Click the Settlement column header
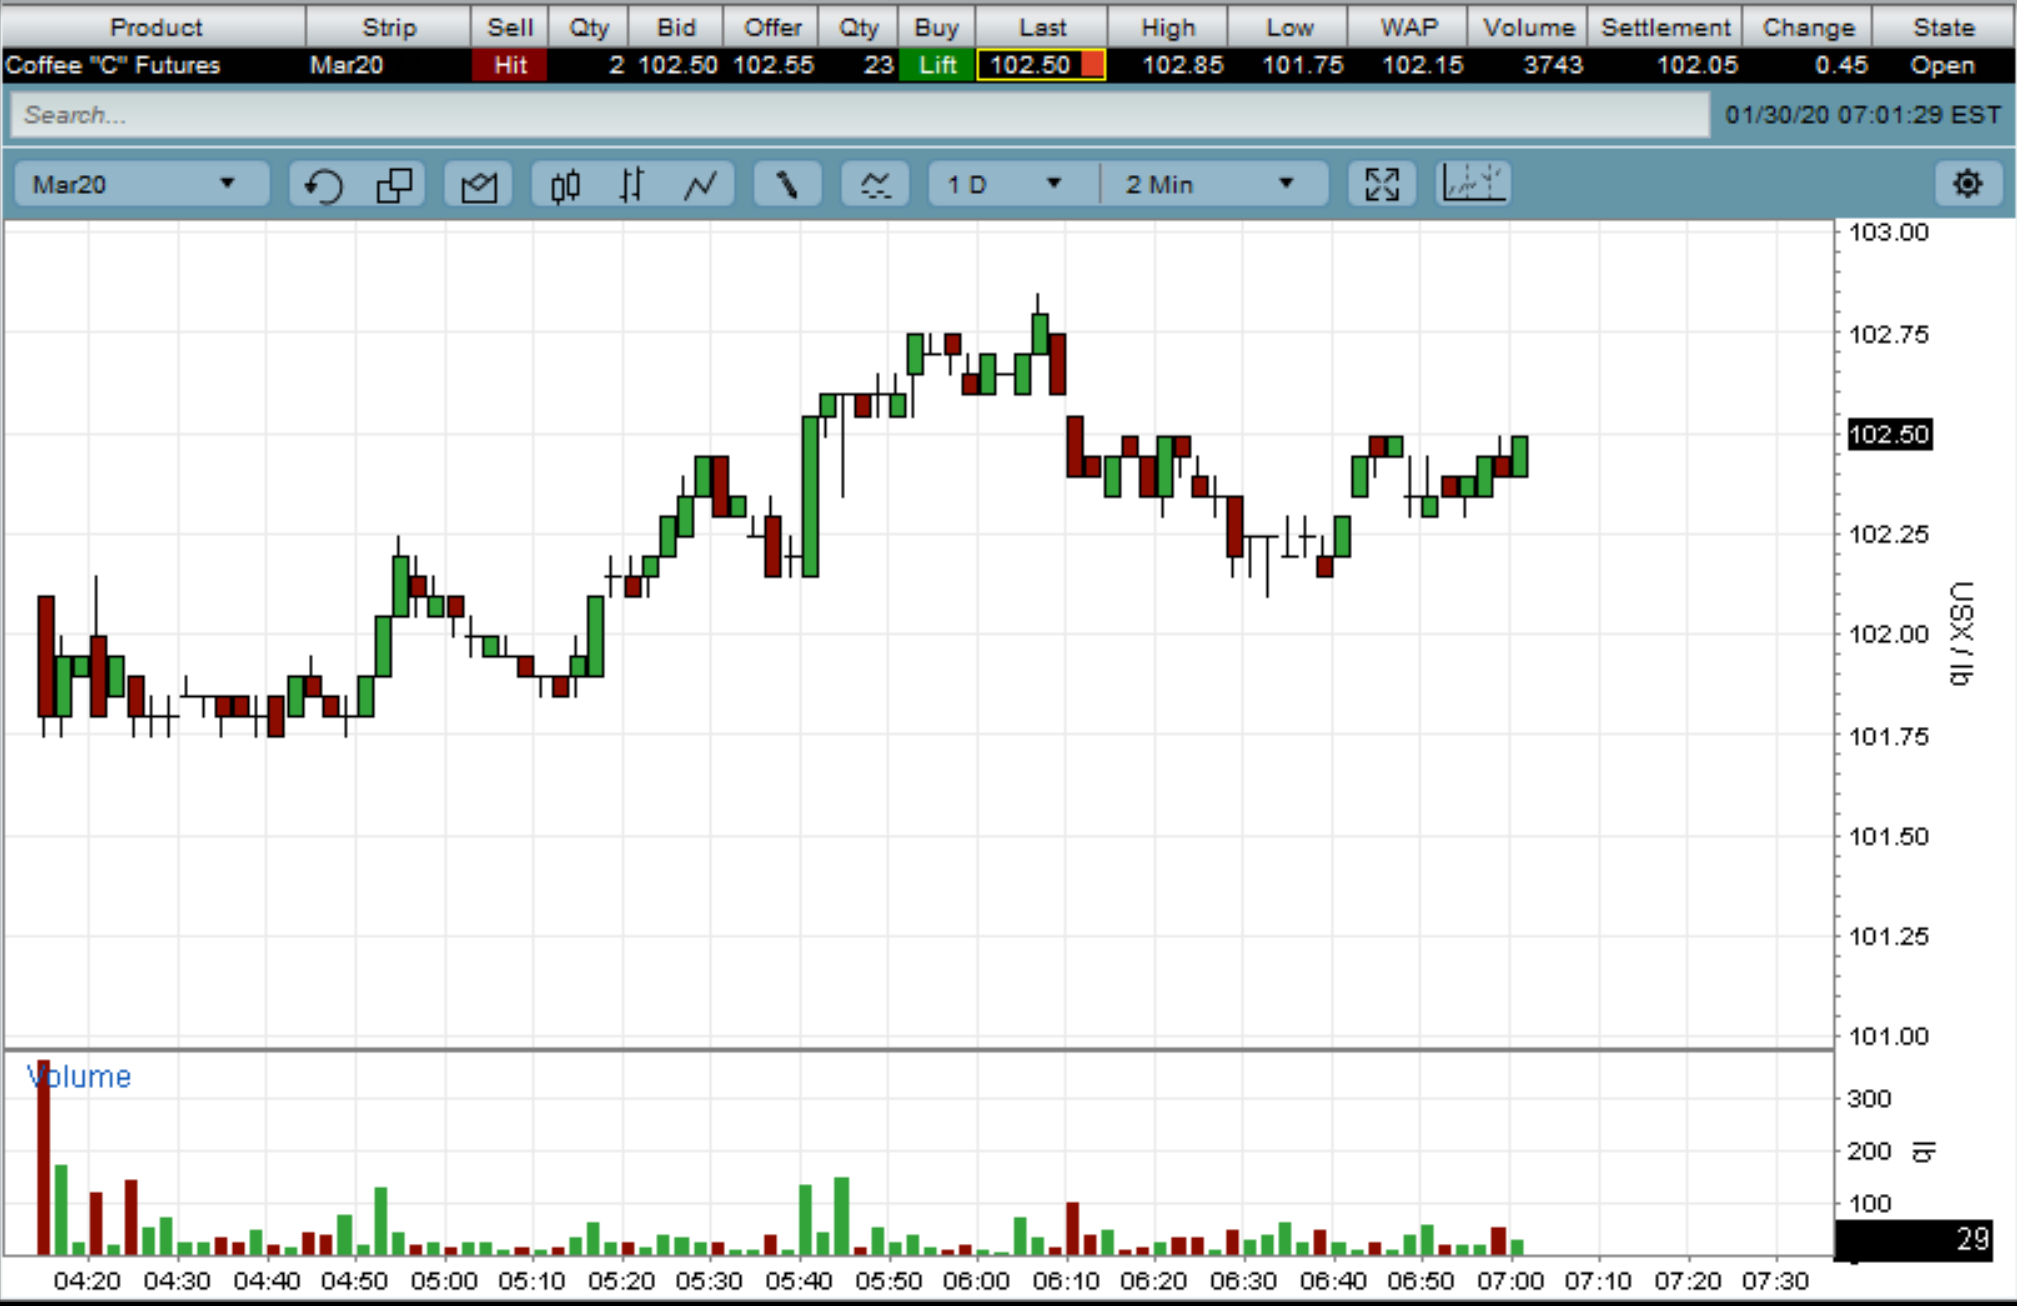Image resolution: width=2017 pixels, height=1306 pixels. pyautogui.click(x=1665, y=27)
